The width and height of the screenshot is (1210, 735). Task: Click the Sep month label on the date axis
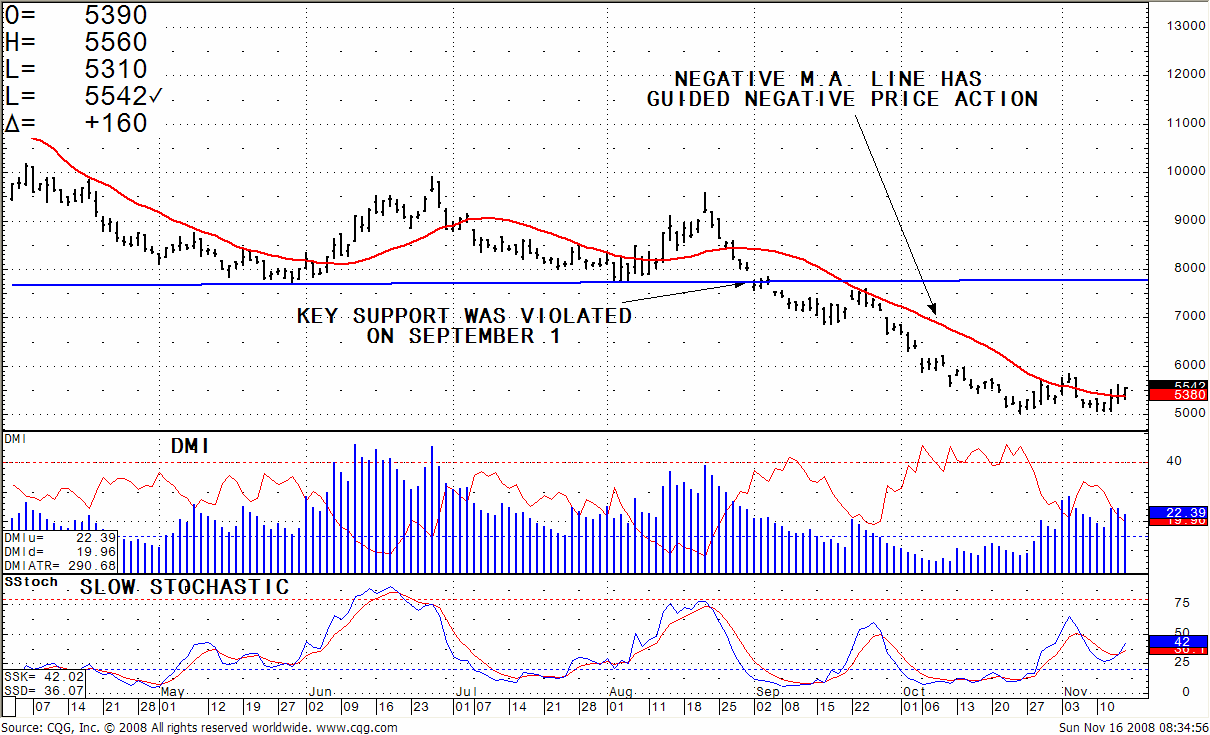pos(768,691)
